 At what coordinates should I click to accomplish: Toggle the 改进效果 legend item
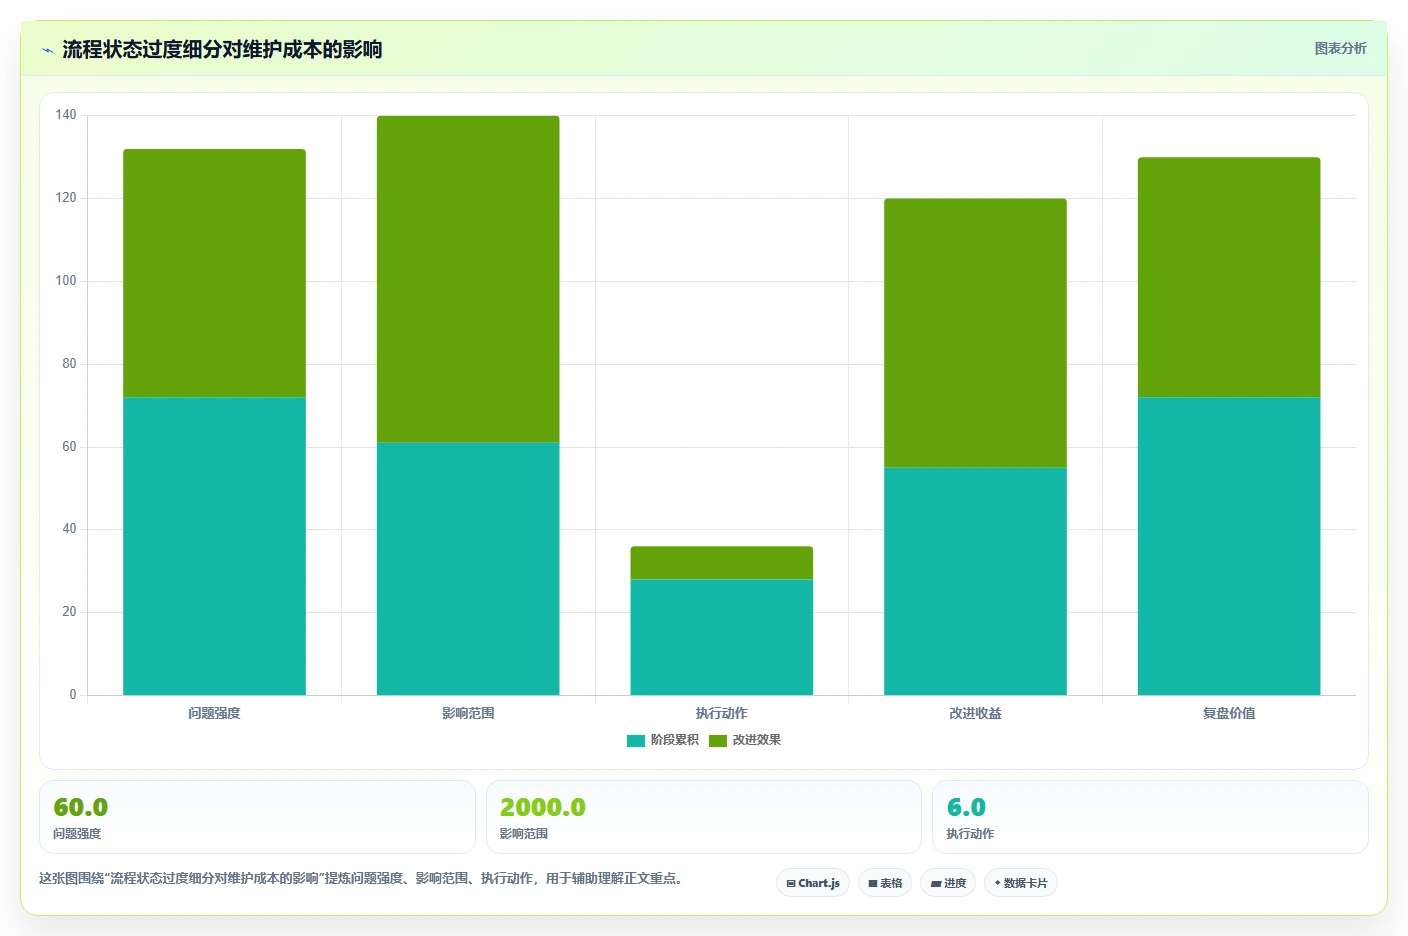[x=745, y=740]
